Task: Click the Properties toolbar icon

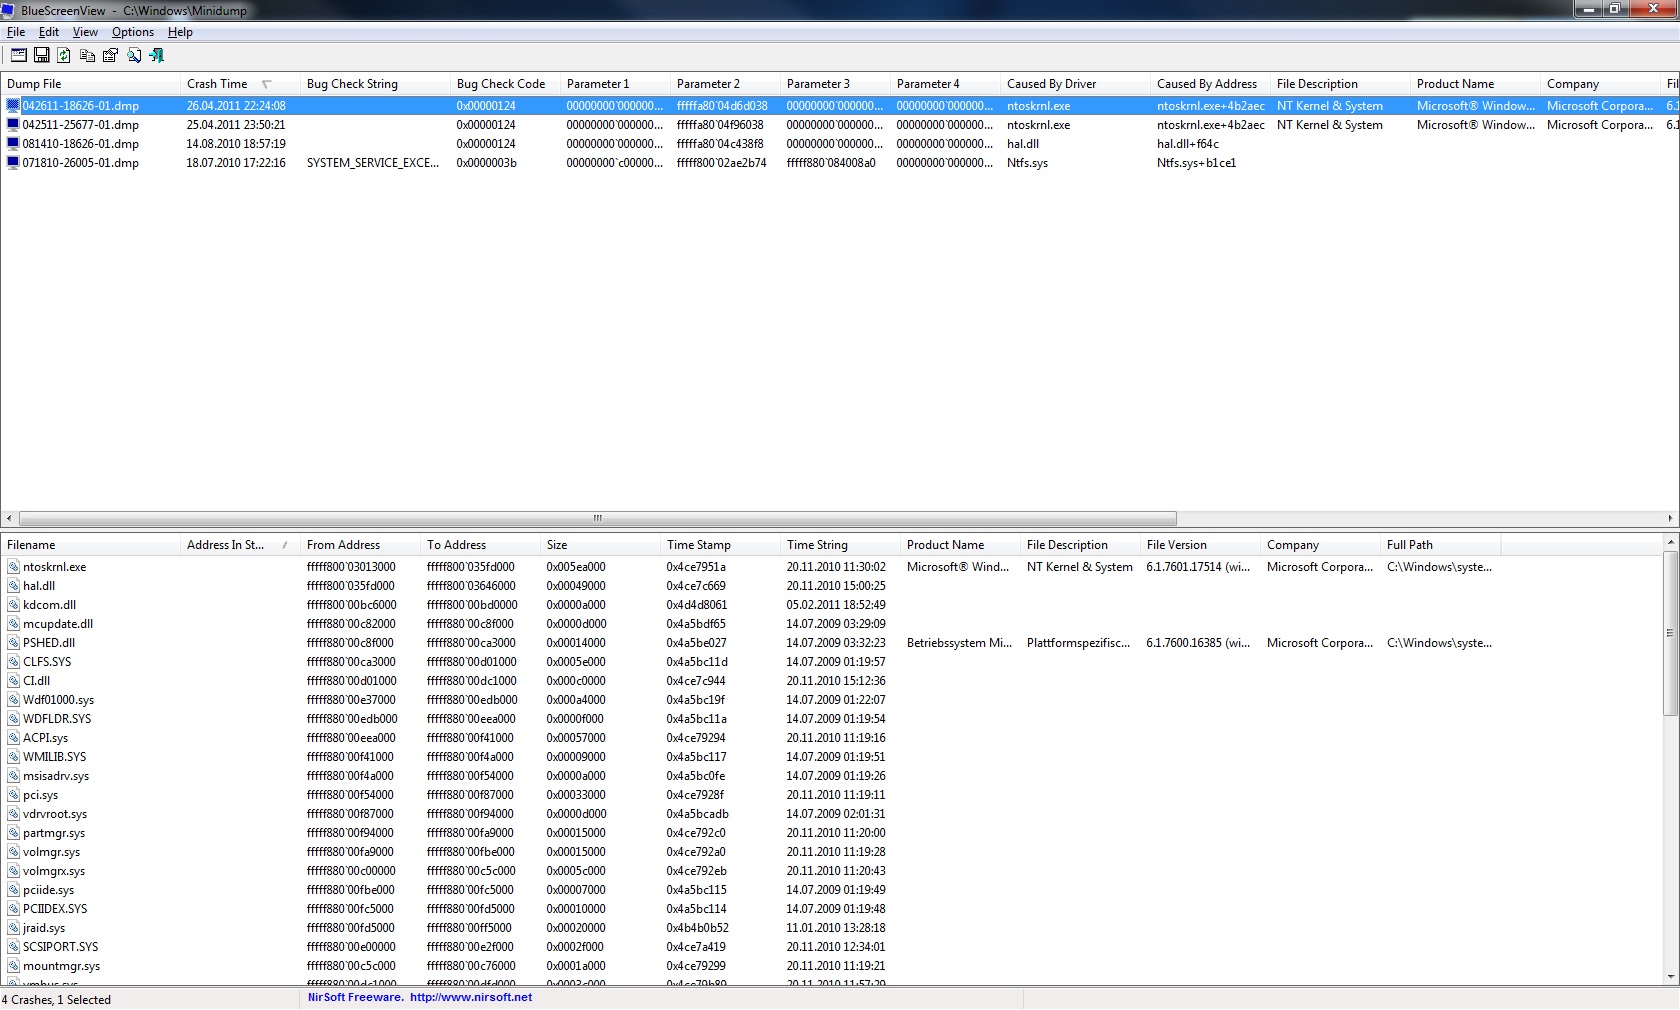Action: click(x=110, y=56)
